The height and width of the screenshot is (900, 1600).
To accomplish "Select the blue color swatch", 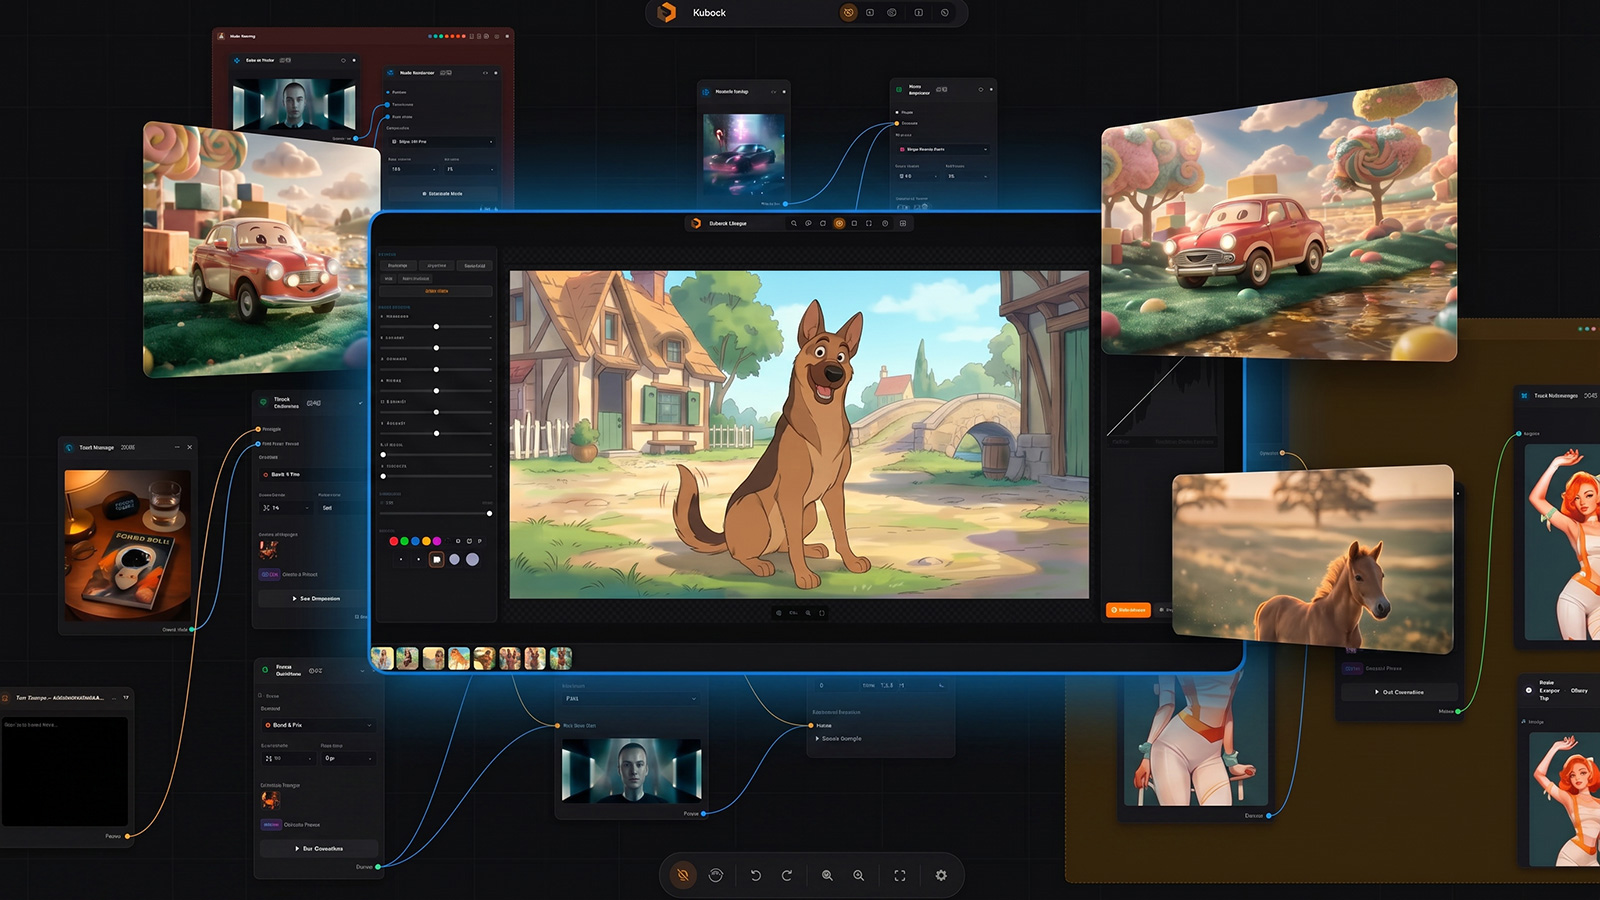I will point(415,541).
